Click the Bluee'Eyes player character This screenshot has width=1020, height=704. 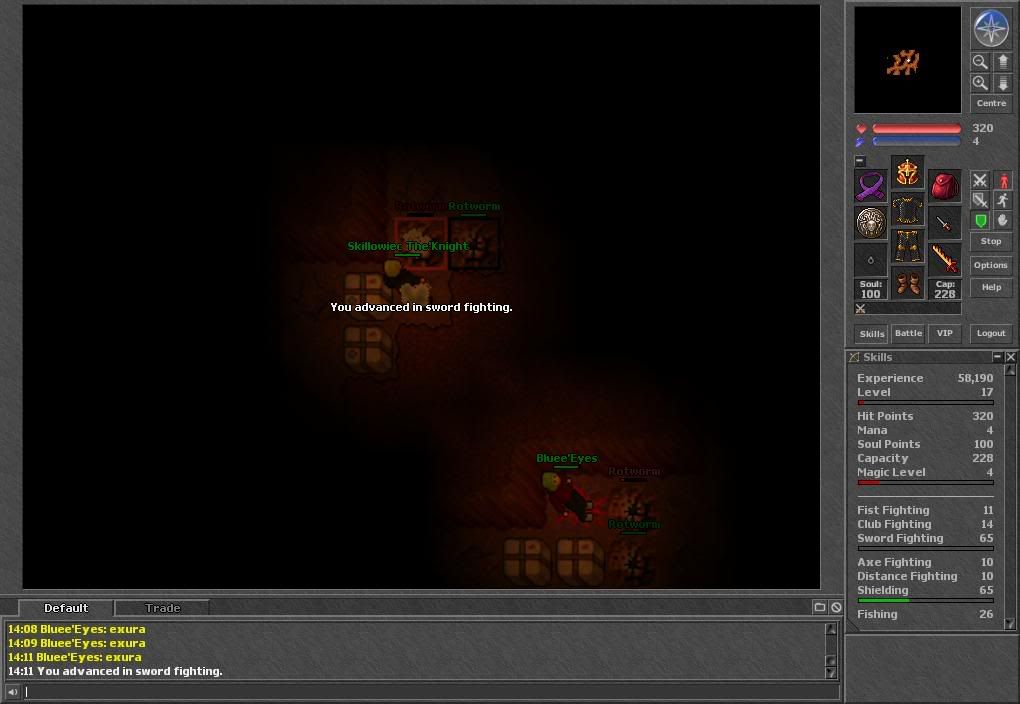[566, 498]
